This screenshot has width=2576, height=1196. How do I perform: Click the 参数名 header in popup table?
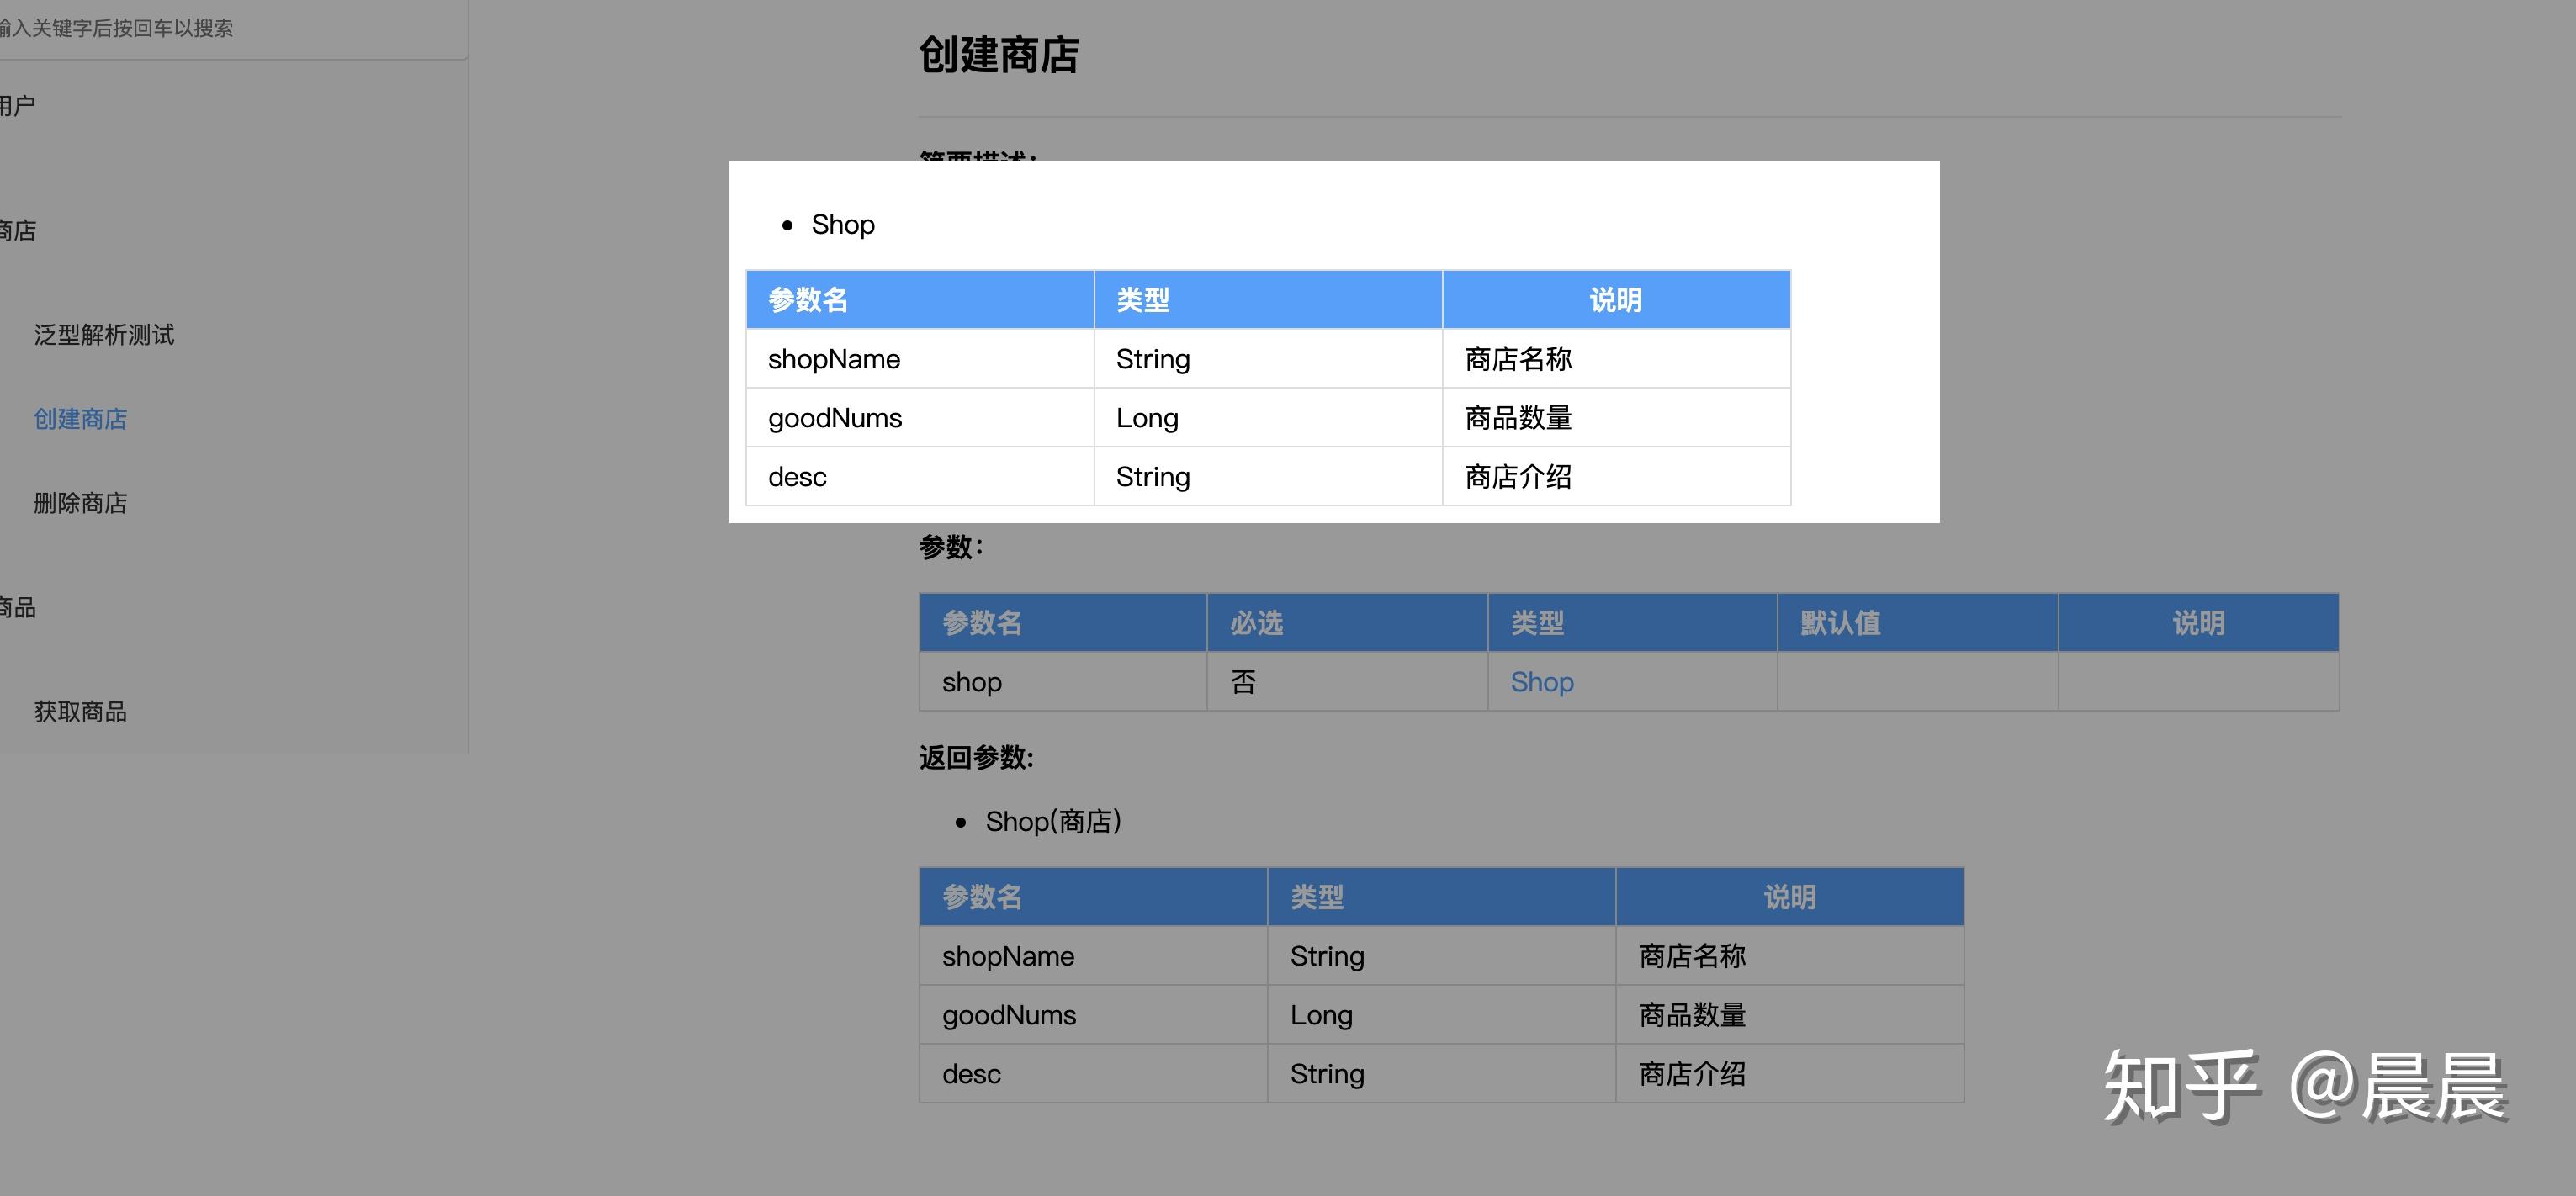(x=808, y=300)
